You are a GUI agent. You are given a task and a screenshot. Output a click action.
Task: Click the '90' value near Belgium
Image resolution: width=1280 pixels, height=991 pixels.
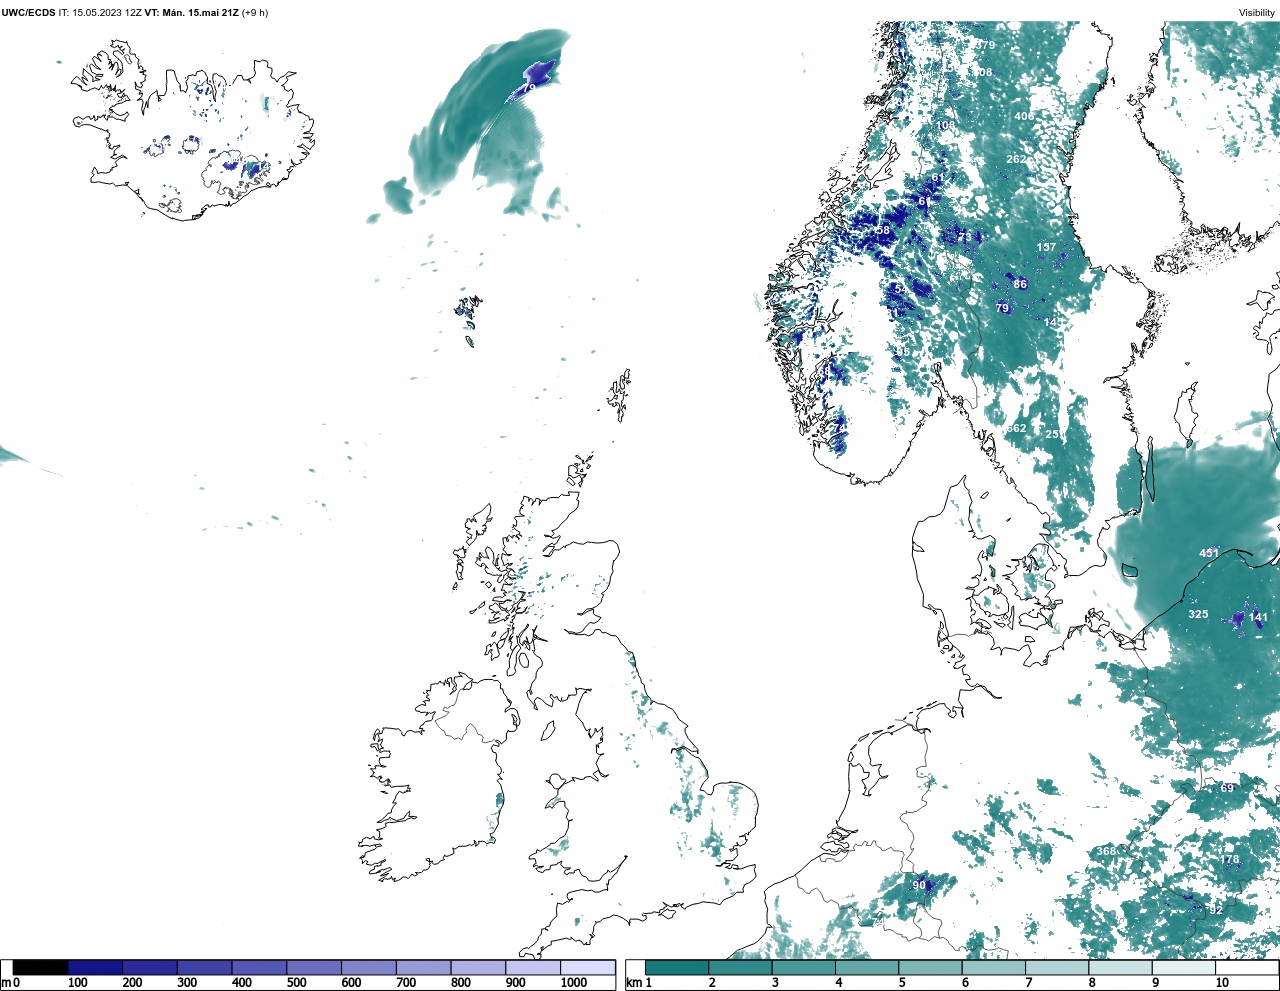[x=919, y=885]
